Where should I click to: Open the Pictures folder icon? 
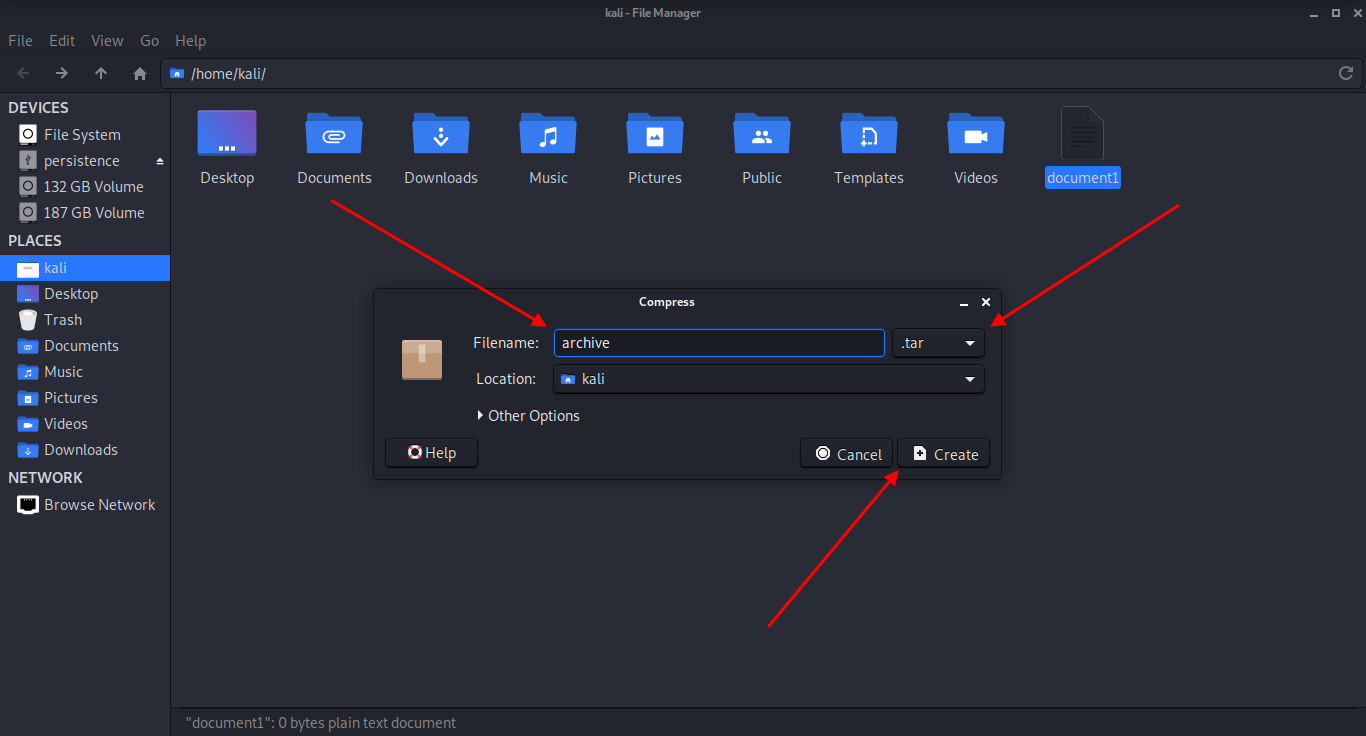point(655,135)
